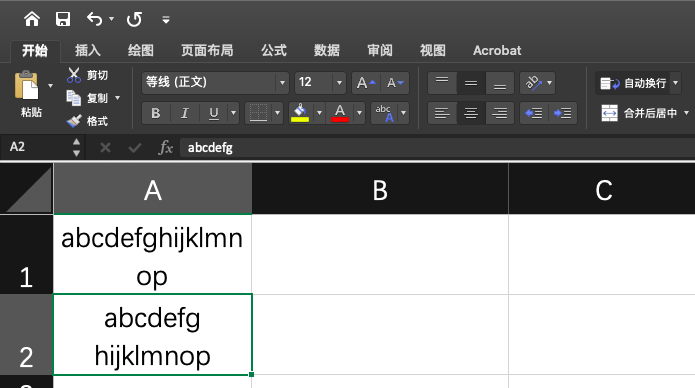Open the Name Box stepper arrows
The width and height of the screenshot is (695, 388).
pos(76,147)
